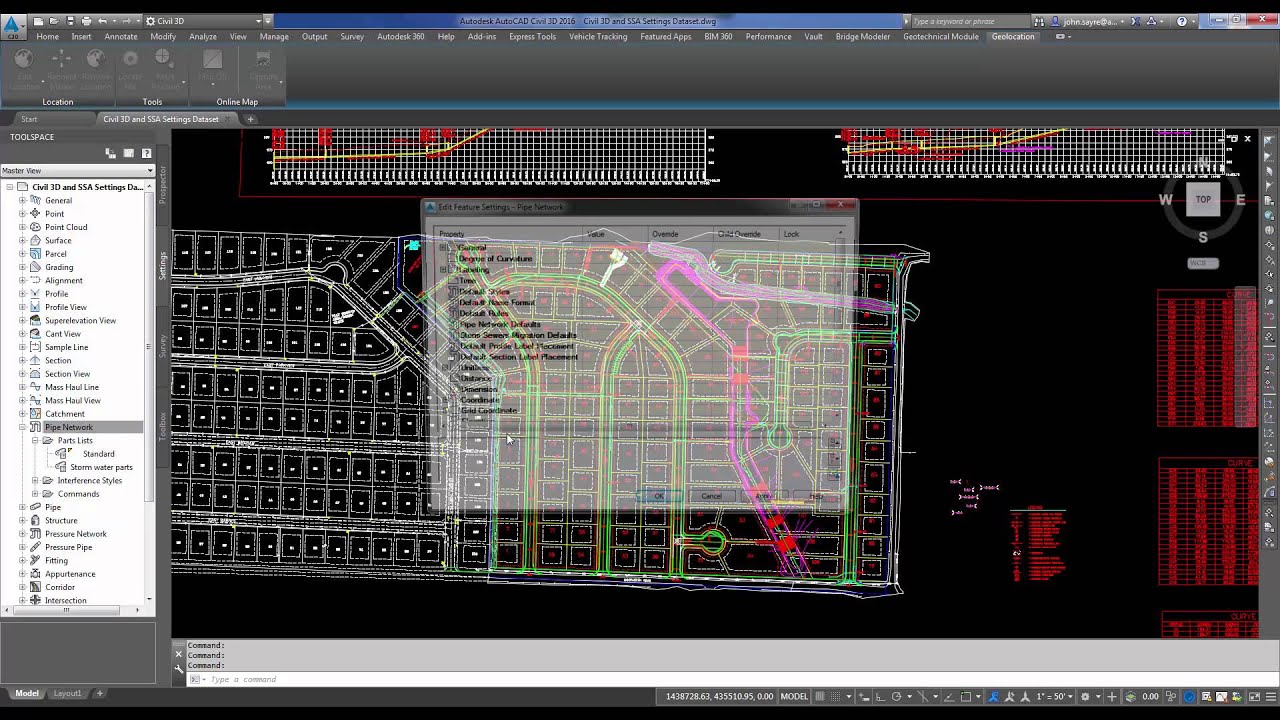This screenshot has width=1280, height=720.
Task: Switch to the Prospector side tab
Action: click(163, 185)
